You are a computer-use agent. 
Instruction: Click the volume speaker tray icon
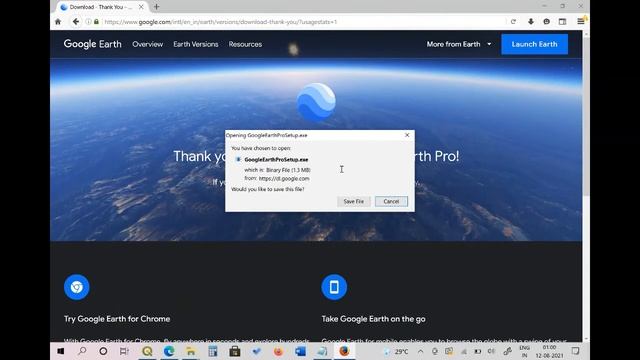click(491, 351)
